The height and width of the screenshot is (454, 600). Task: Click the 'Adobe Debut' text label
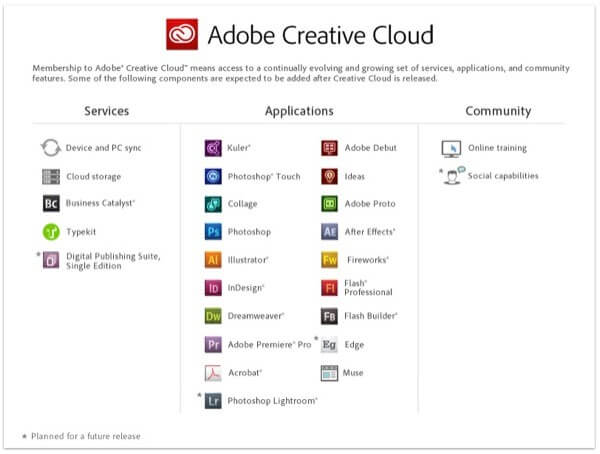tap(371, 148)
